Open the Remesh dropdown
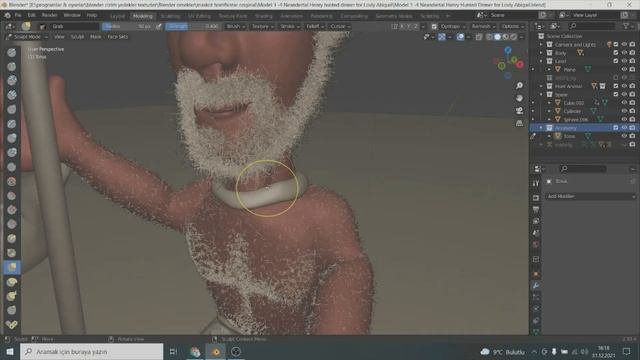The image size is (640, 360). coord(483,26)
